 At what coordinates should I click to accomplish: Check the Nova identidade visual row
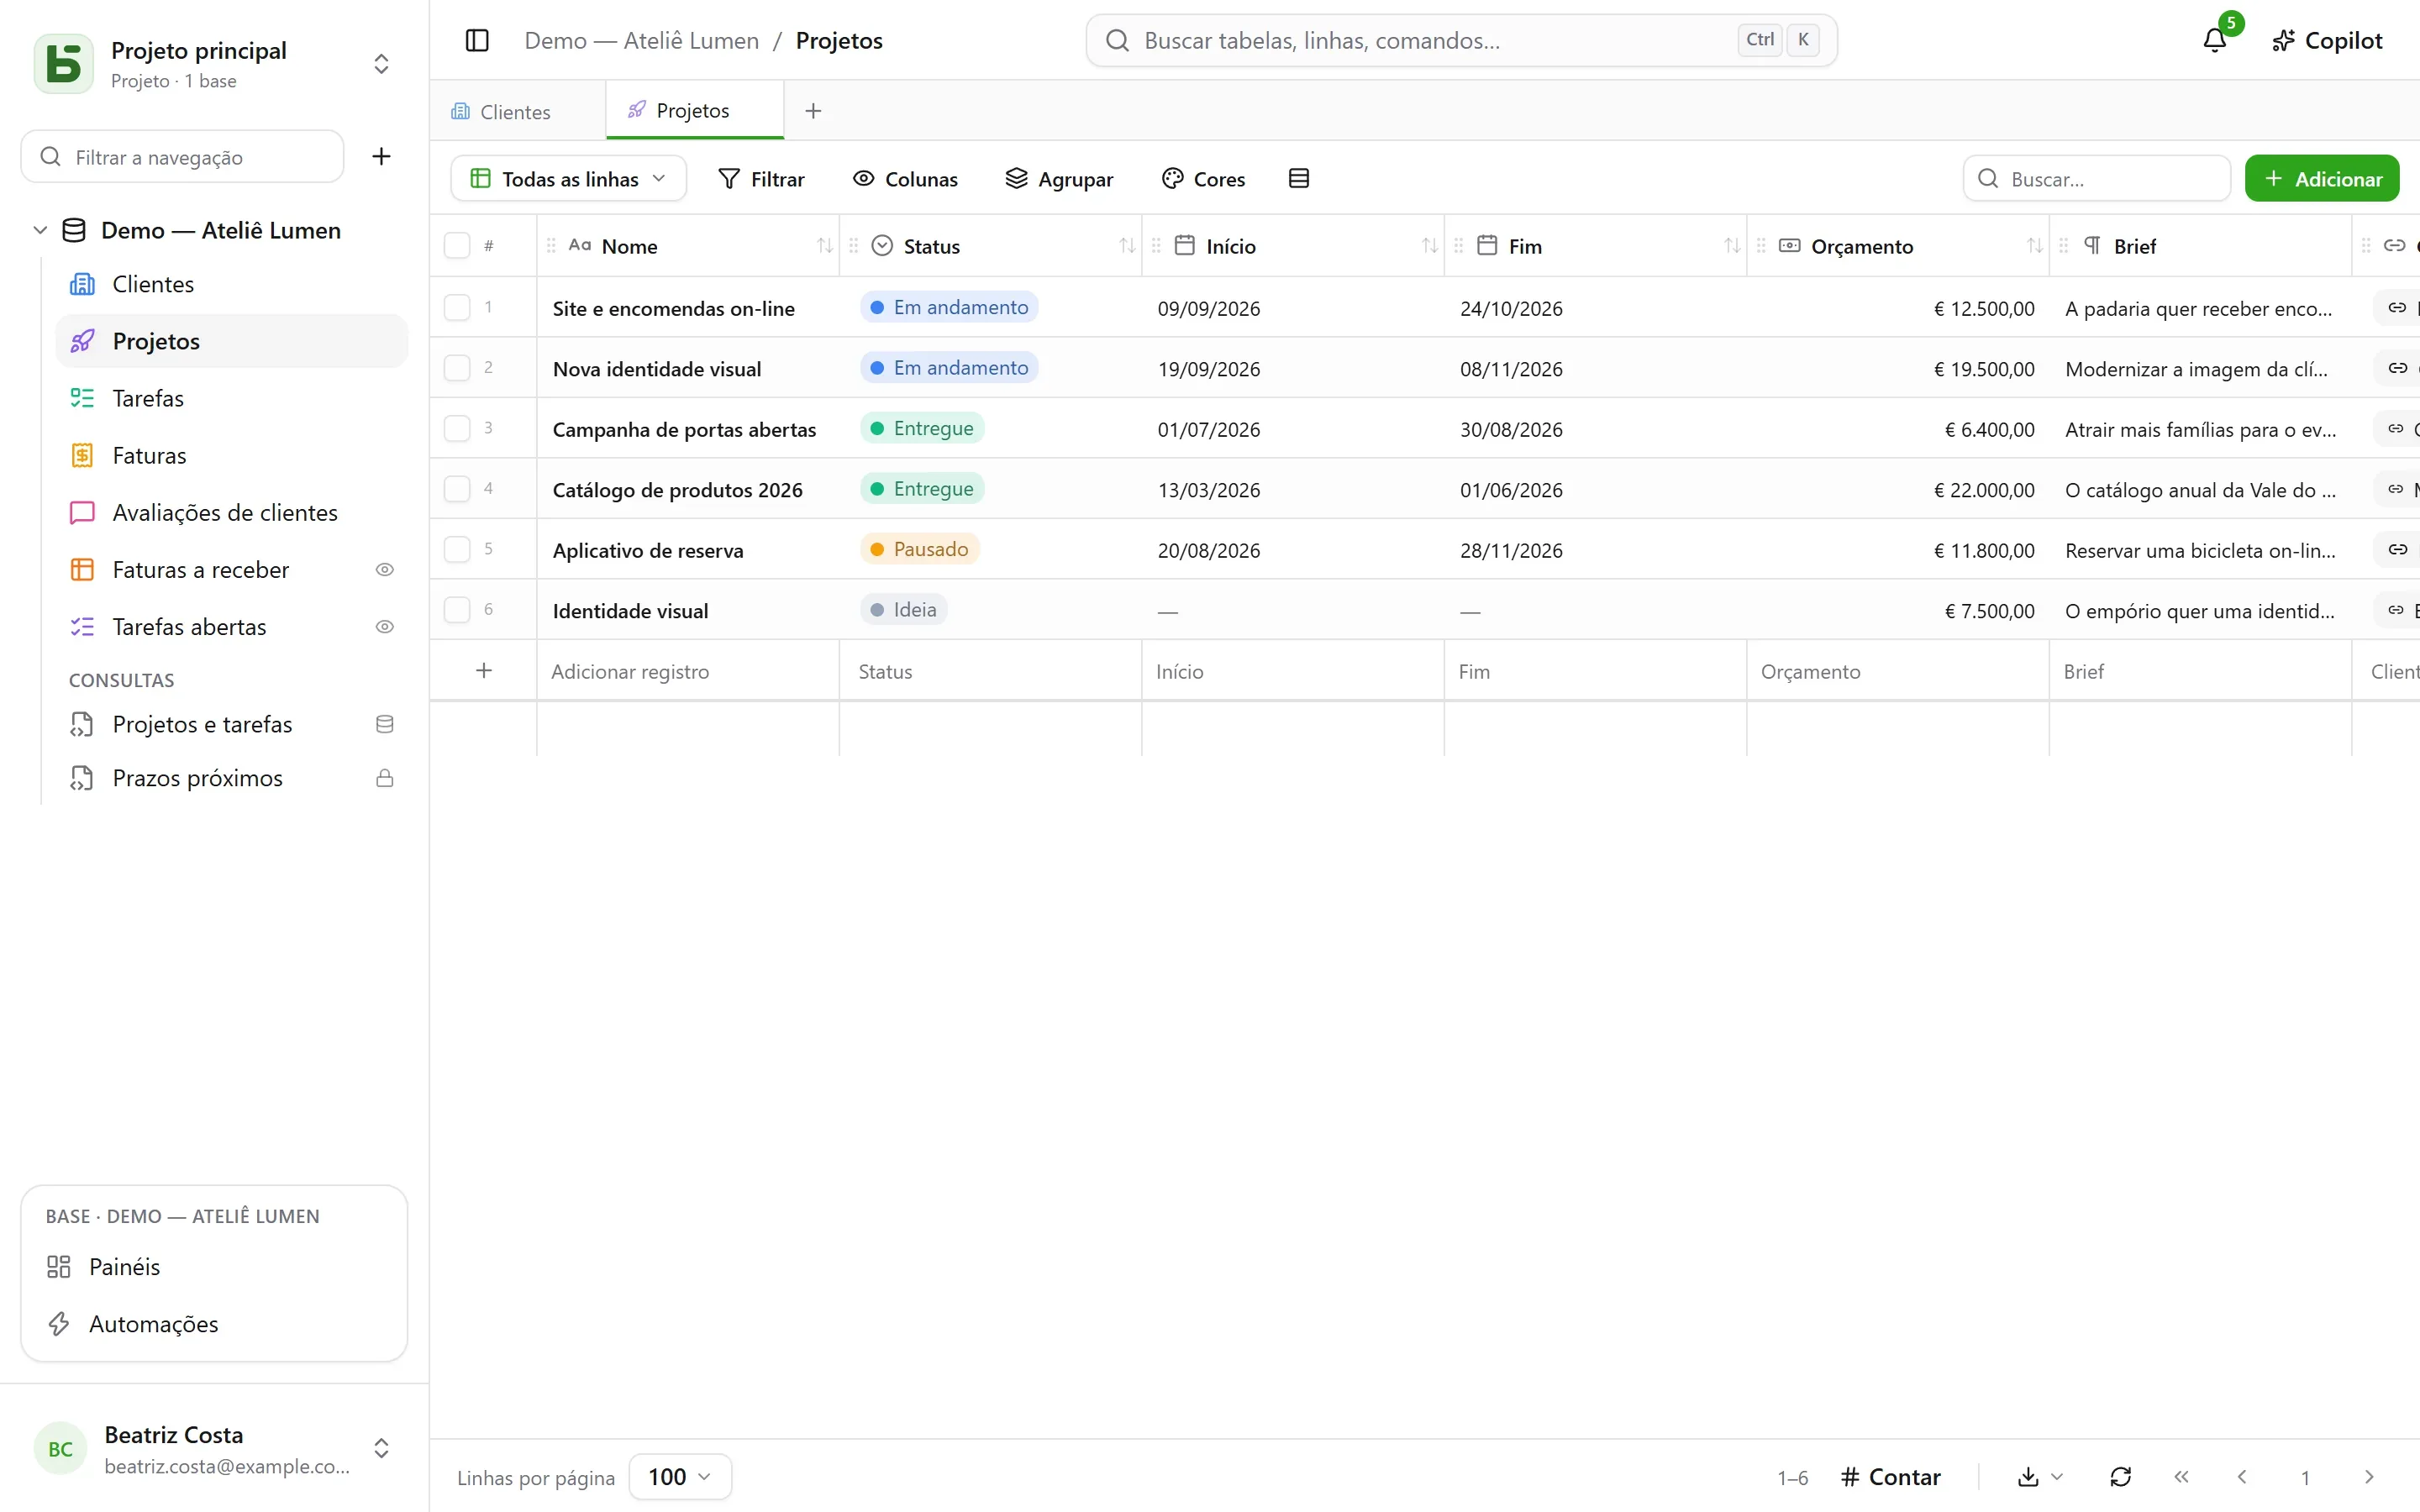[457, 368]
